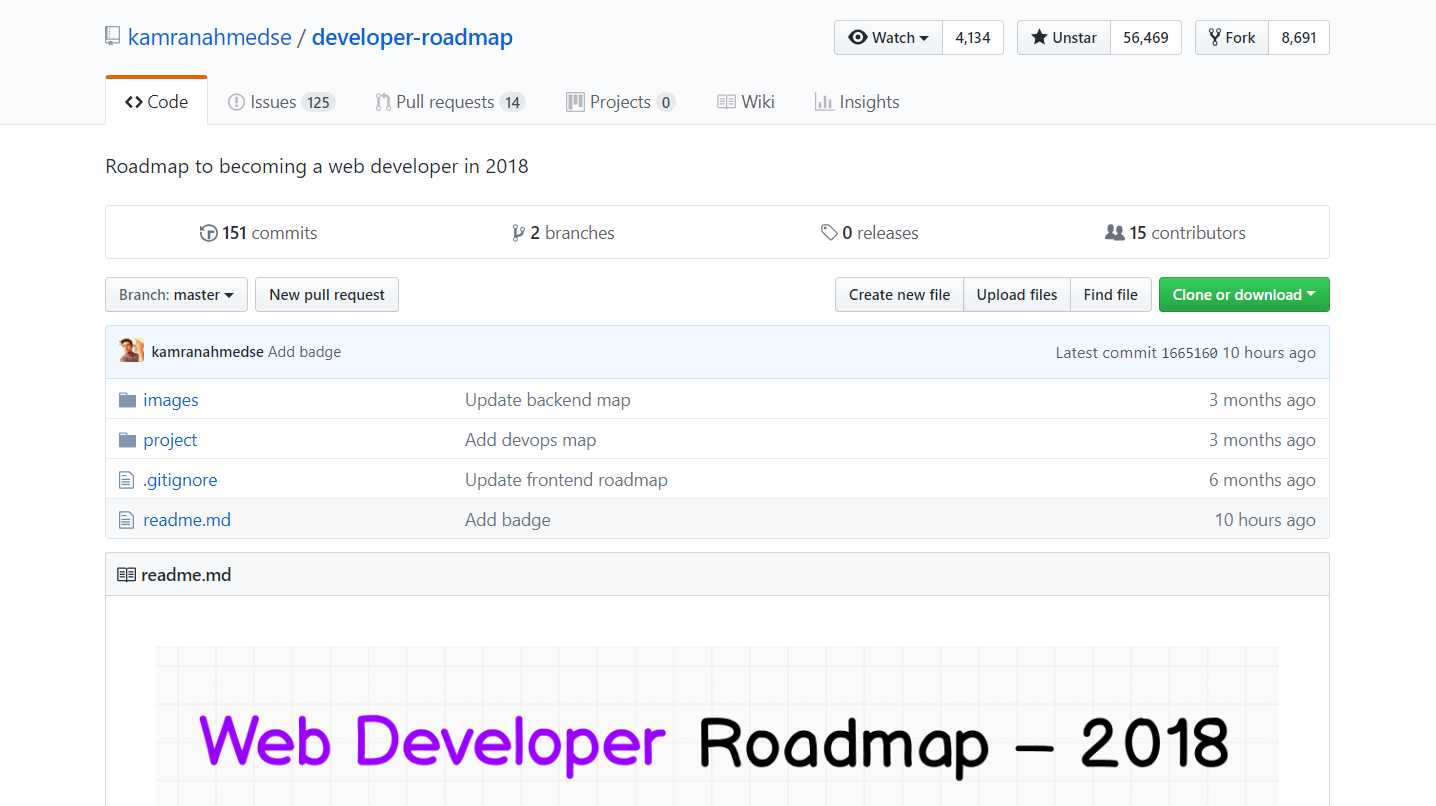1436x806 pixels.
Task: Open the Insights tab
Action: tap(857, 102)
